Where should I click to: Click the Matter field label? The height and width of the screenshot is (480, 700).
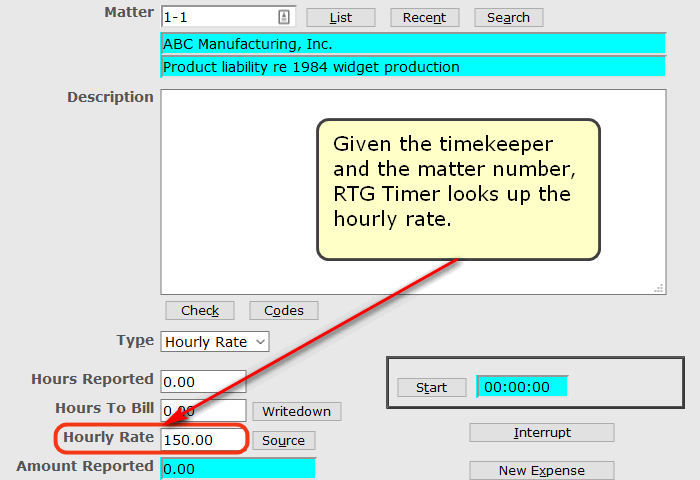(129, 12)
